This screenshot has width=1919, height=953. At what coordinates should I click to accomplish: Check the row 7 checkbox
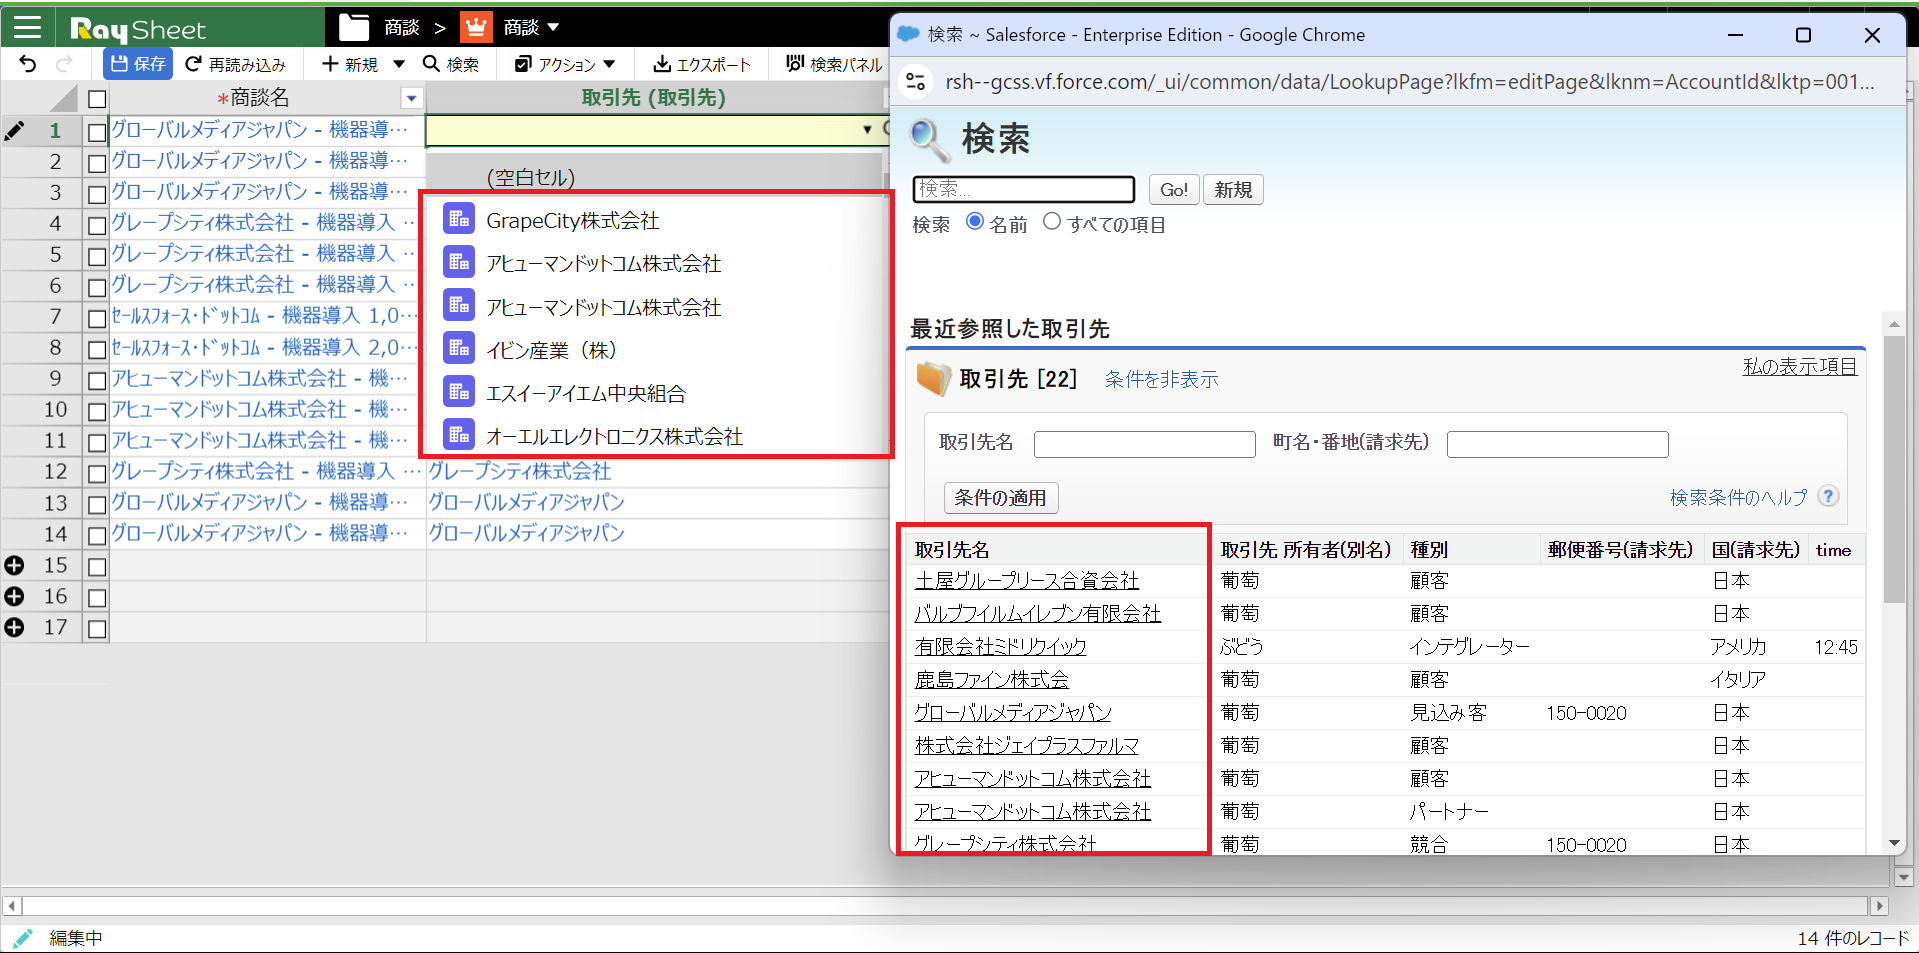click(97, 318)
